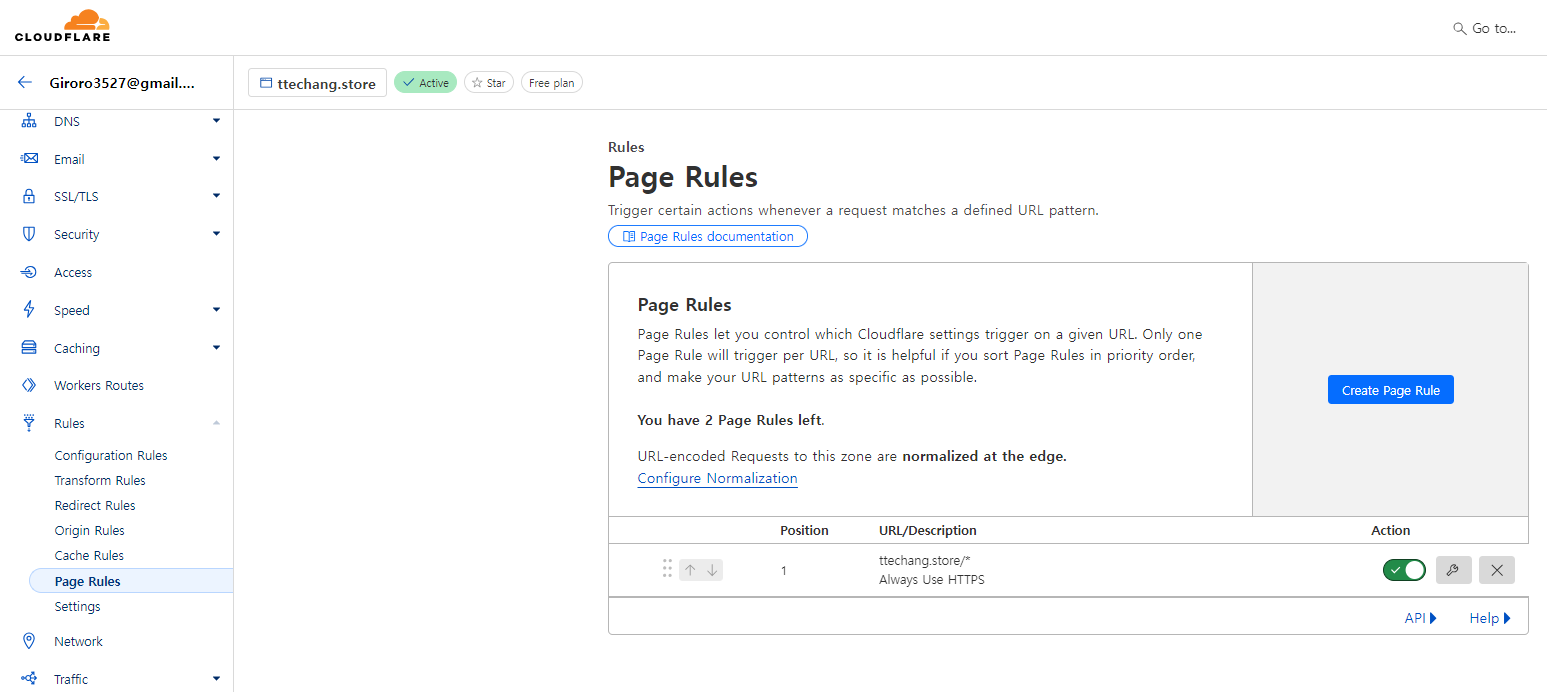Click the Network label in sidebar
The image size is (1547, 692).
(78, 641)
